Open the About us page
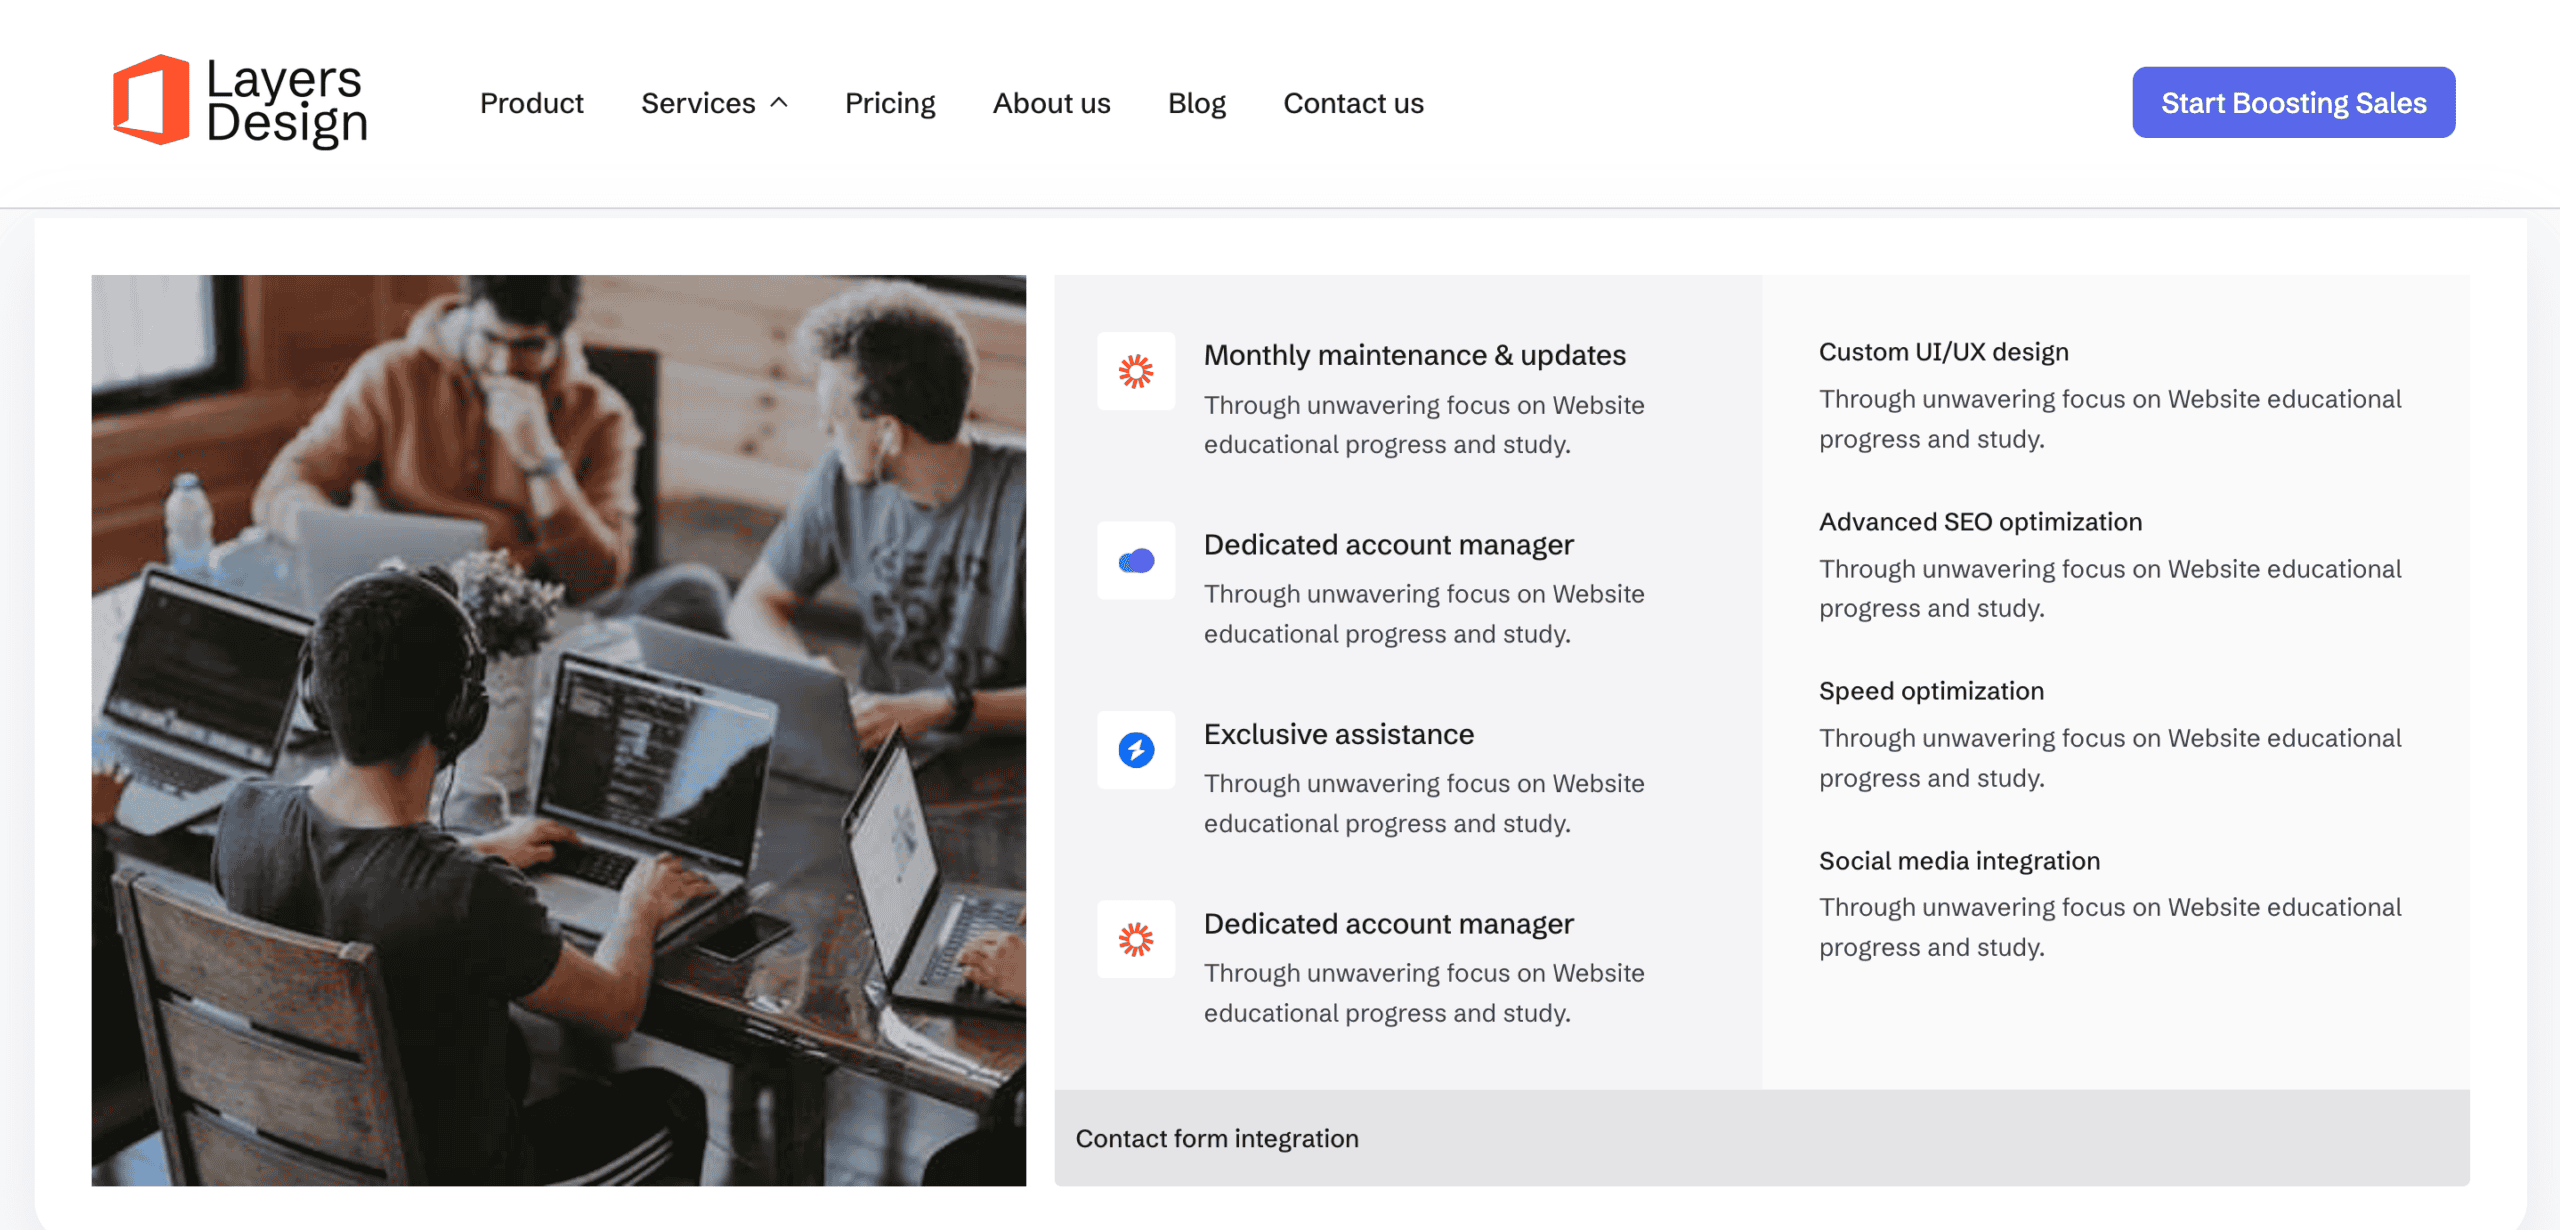The image size is (2560, 1230). (x=1051, y=103)
